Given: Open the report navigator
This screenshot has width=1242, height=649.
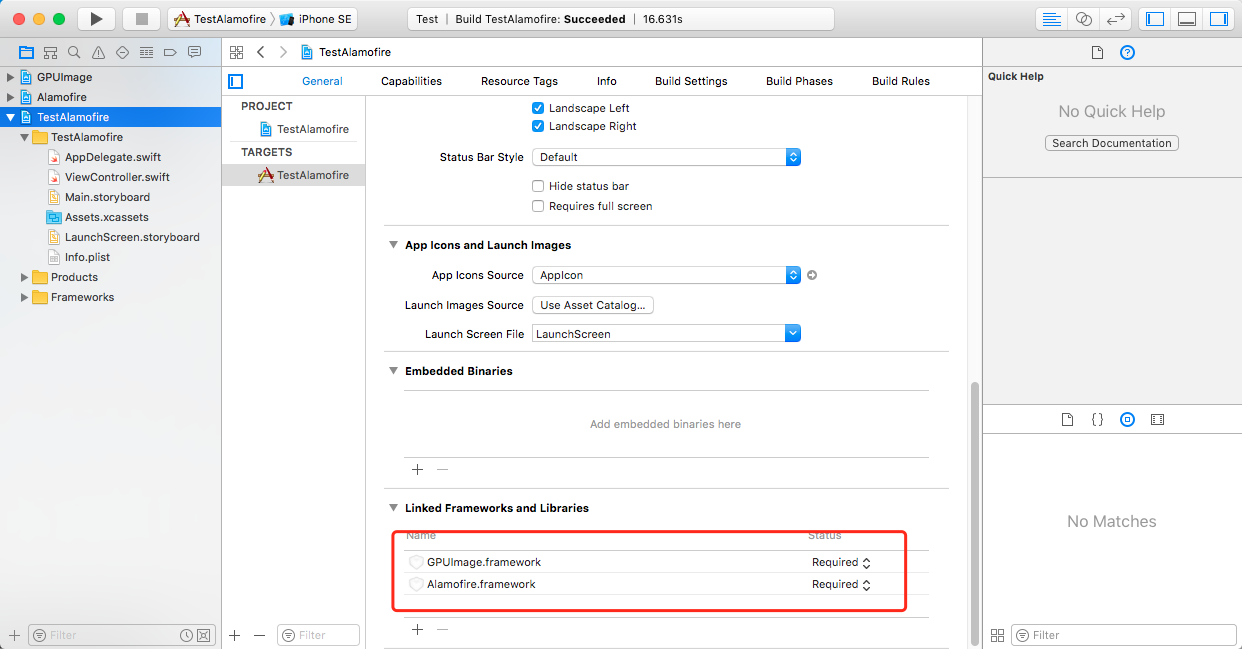Looking at the screenshot, I should (x=194, y=52).
